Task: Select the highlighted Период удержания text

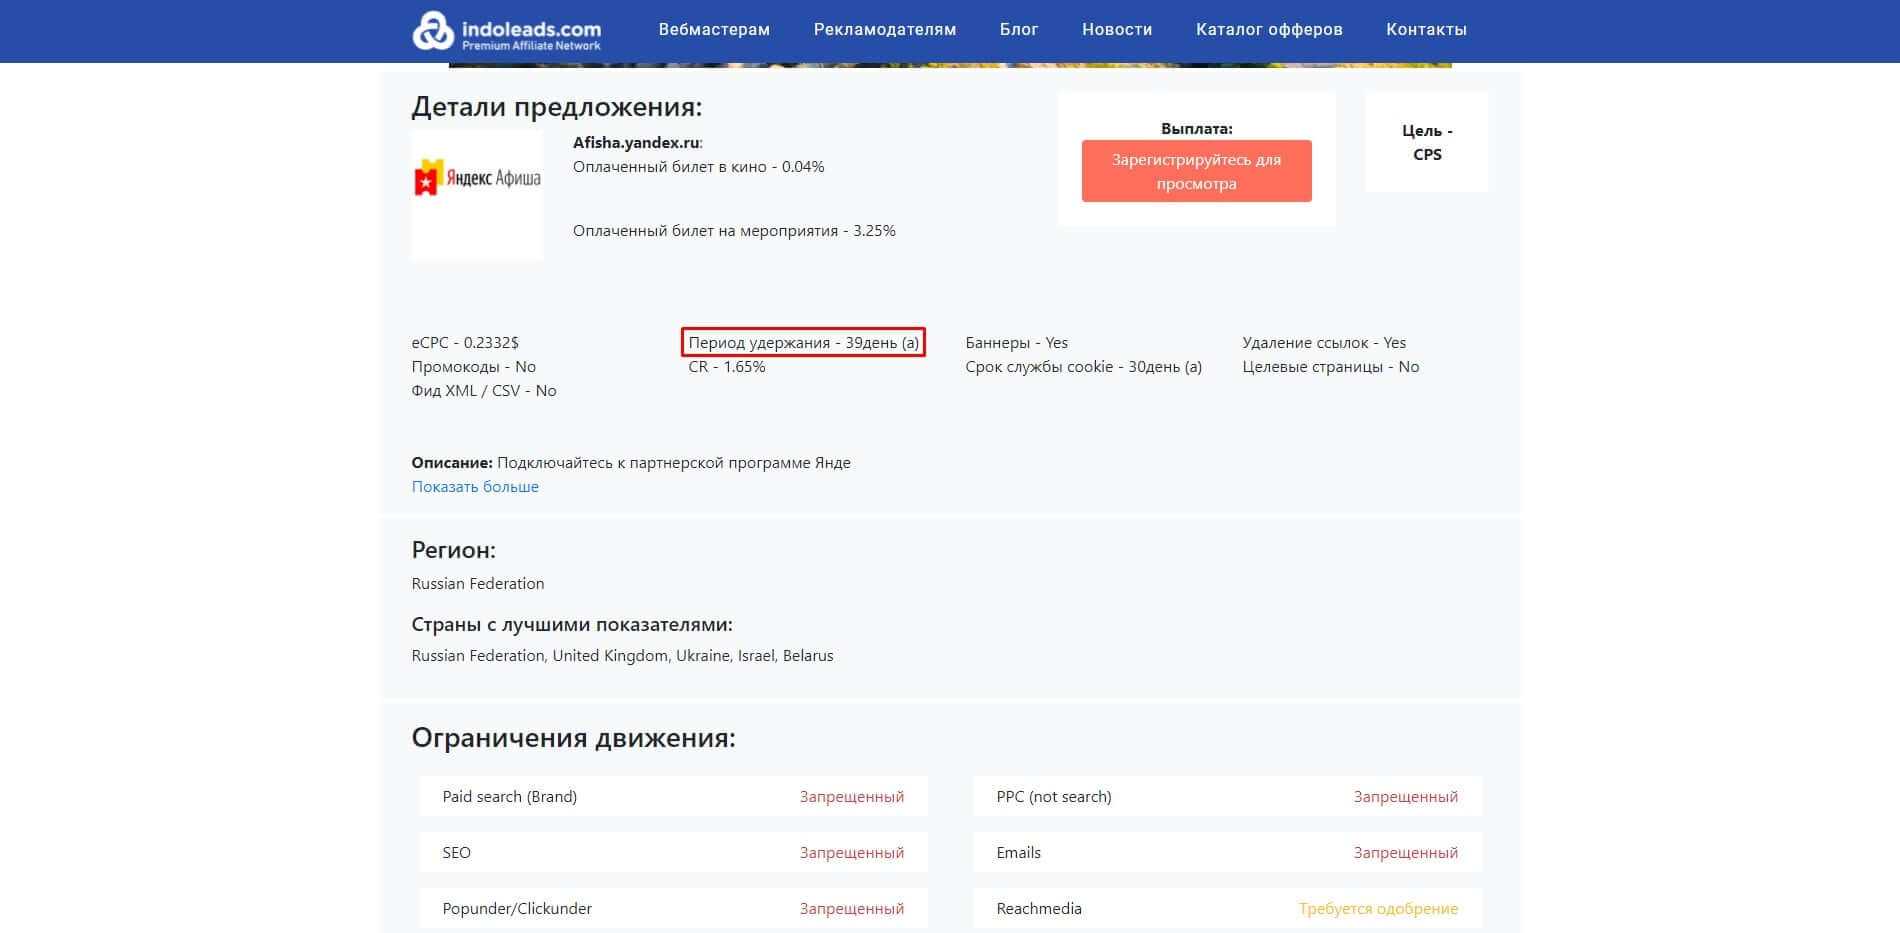Action: (x=803, y=343)
